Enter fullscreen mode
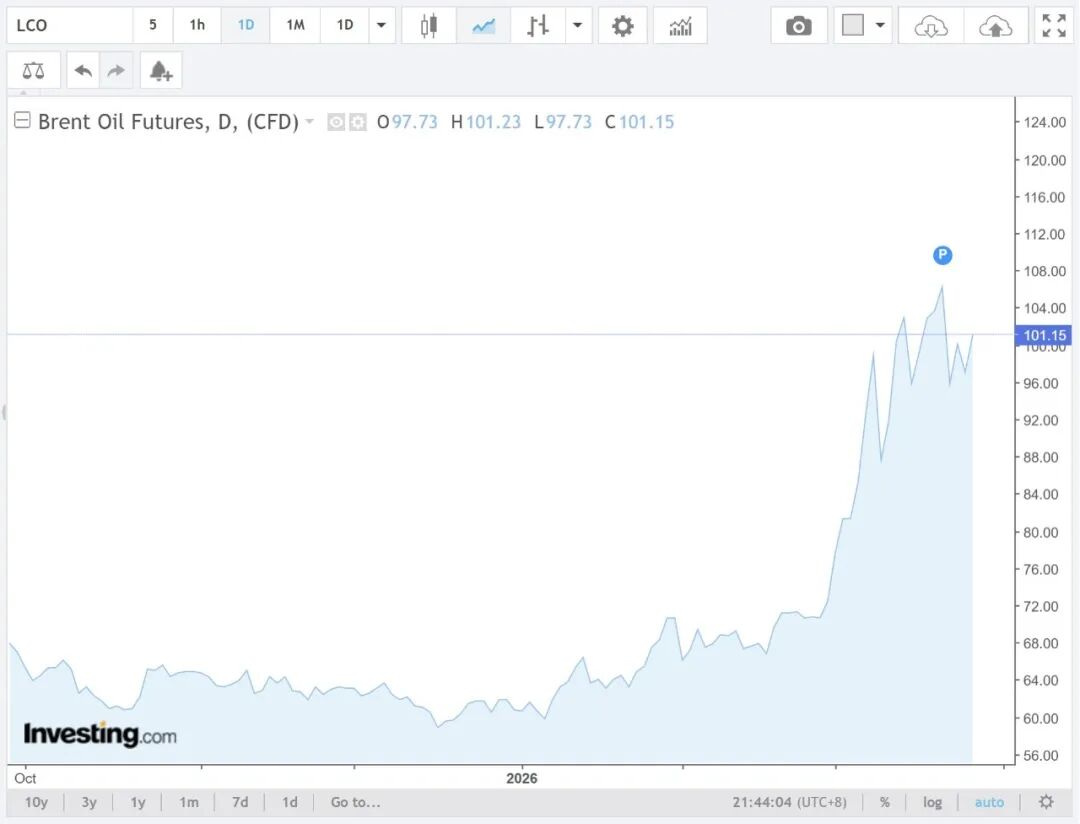1080x824 pixels. (1054, 26)
